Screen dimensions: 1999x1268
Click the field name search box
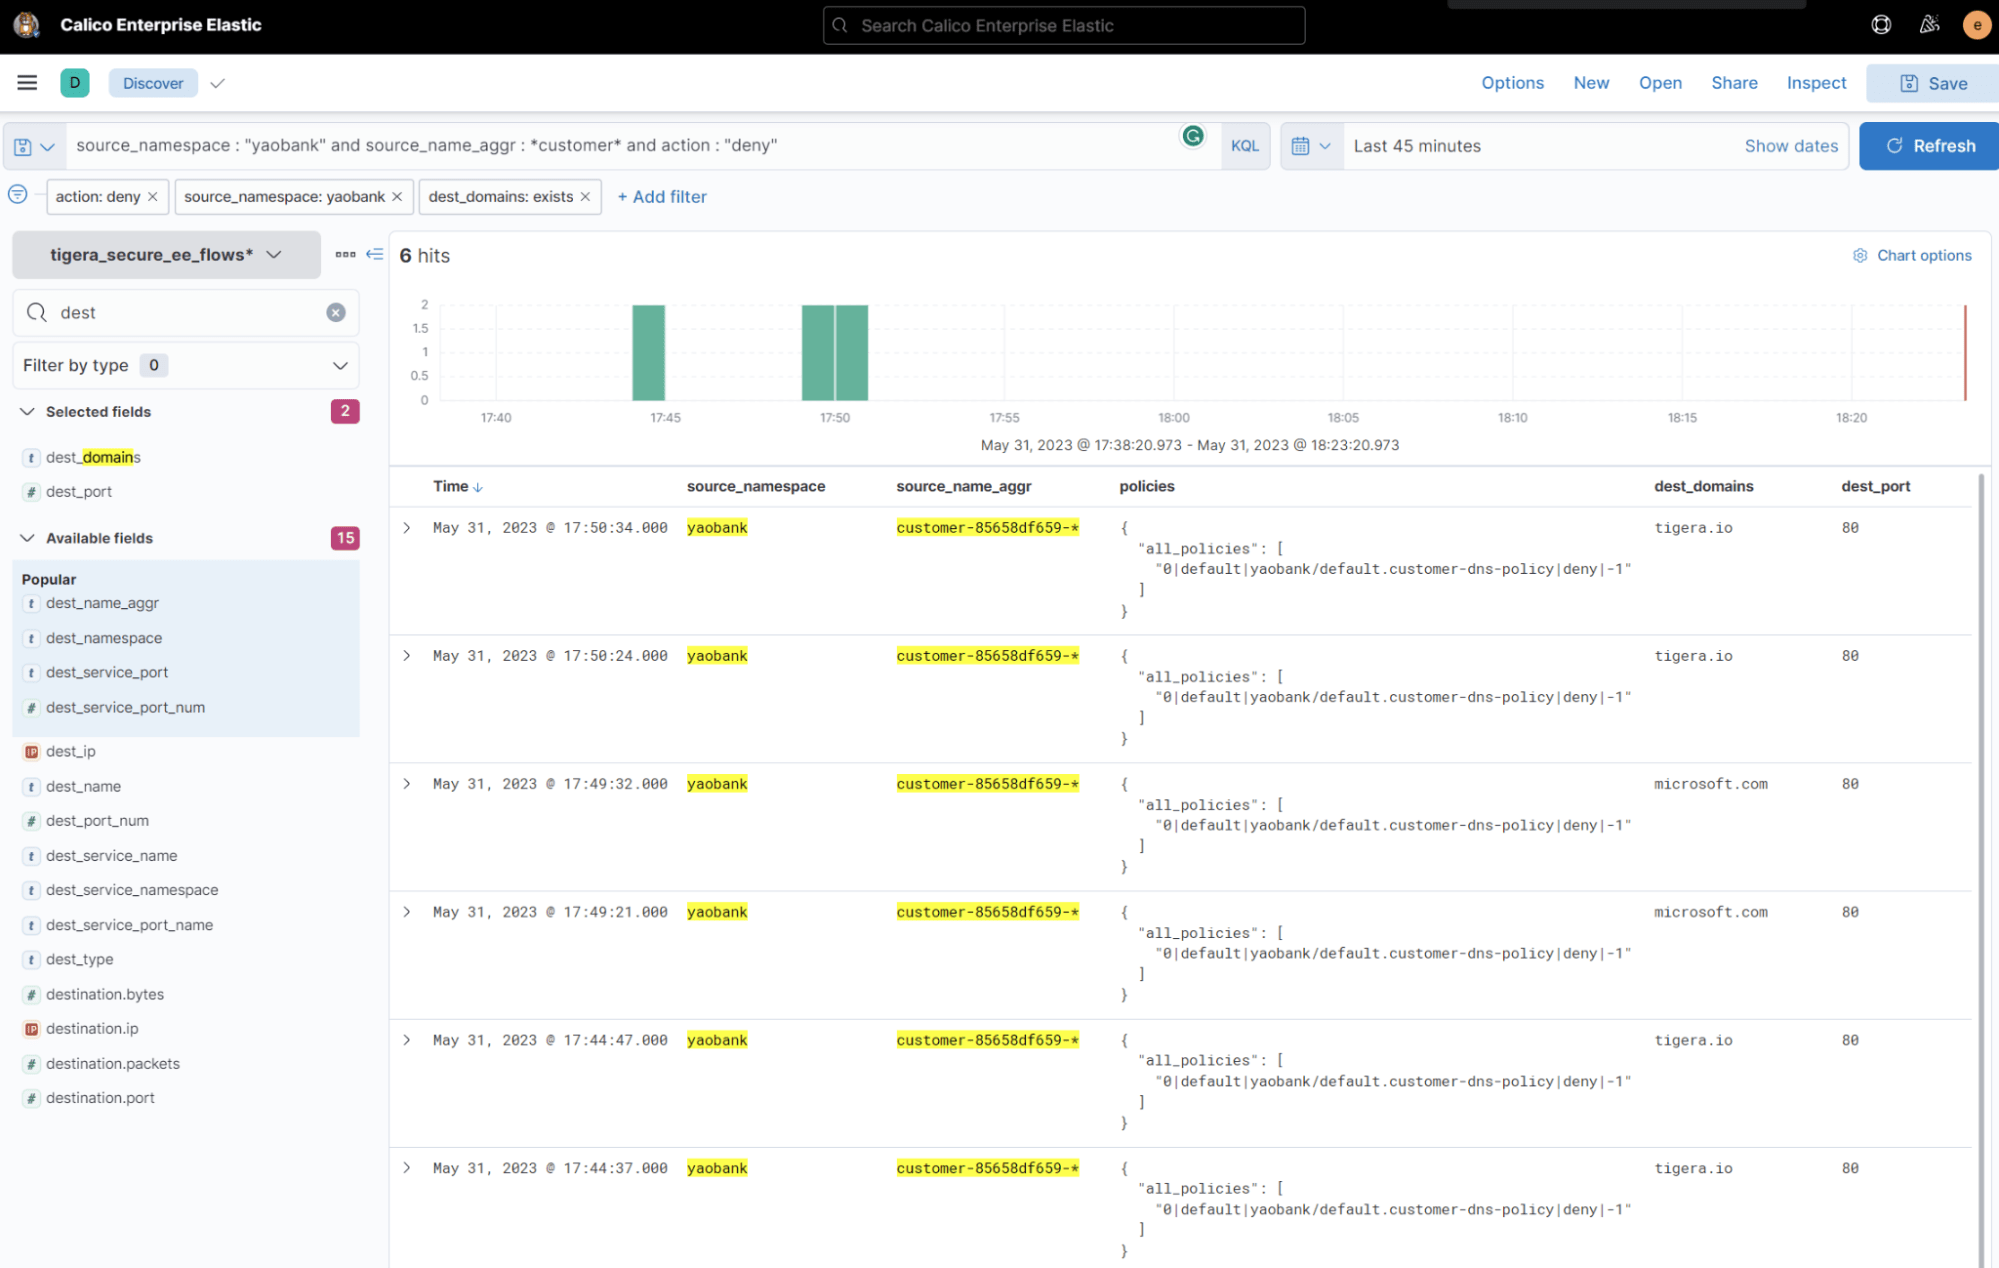click(x=186, y=313)
